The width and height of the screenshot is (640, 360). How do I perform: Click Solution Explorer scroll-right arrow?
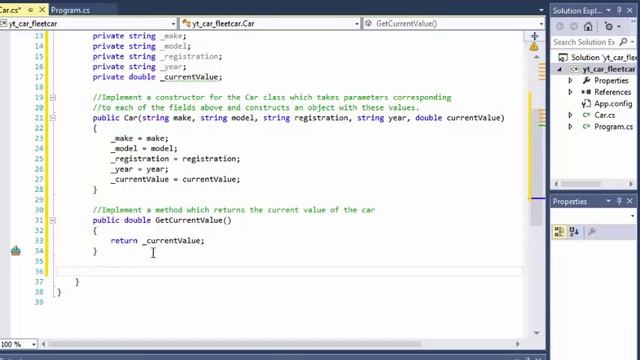(631, 184)
